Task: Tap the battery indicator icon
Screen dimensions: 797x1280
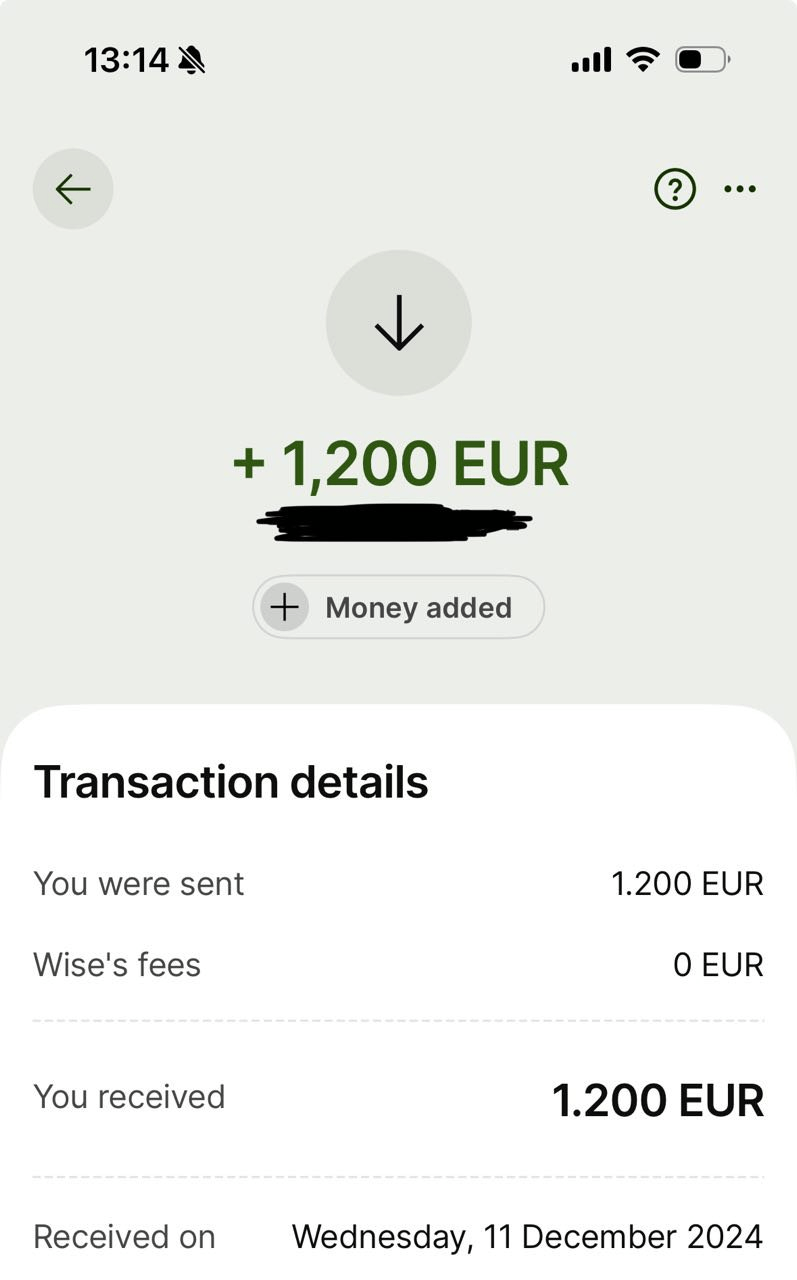Action: pyautogui.click(x=702, y=60)
